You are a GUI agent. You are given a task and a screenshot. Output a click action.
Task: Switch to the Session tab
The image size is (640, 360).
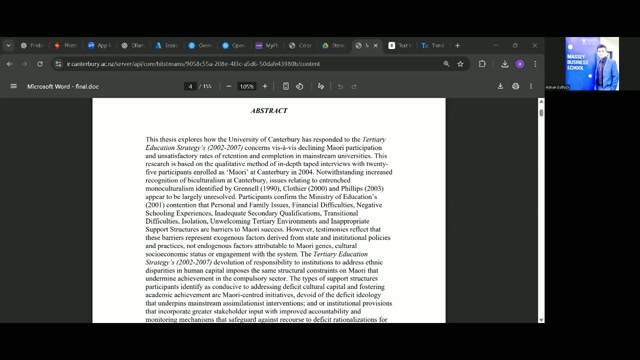[x=167, y=45]
